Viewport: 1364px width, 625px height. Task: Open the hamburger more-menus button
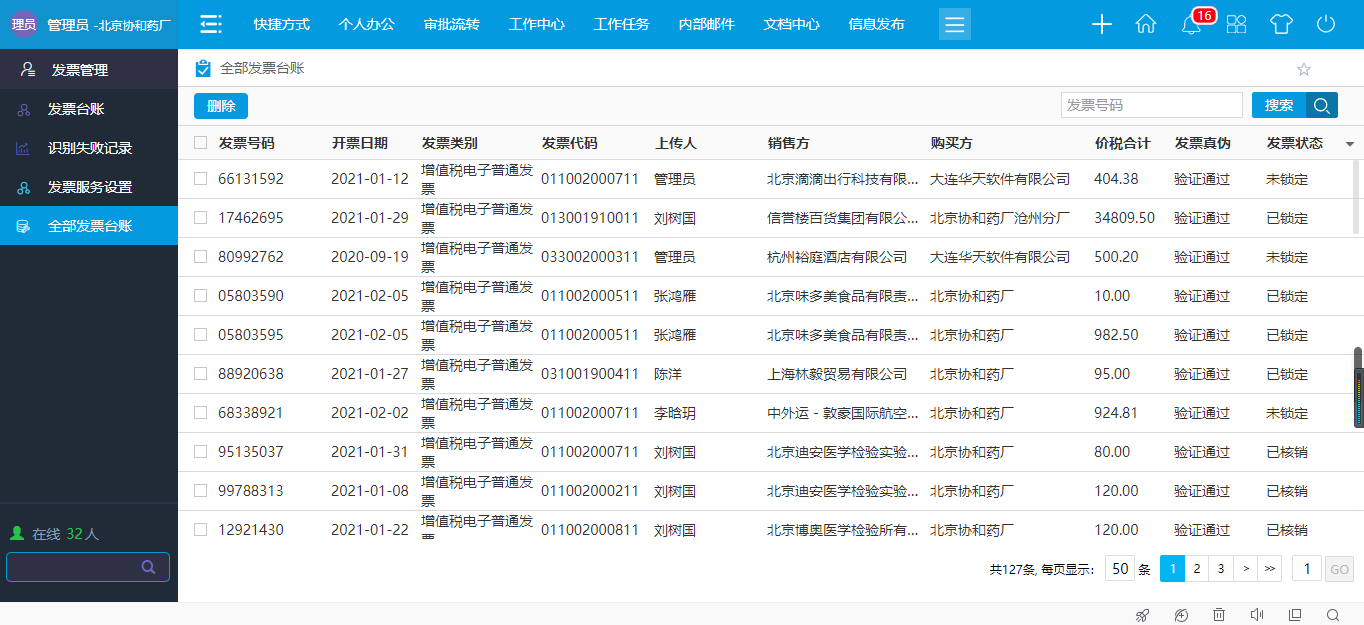pos(954,24)
